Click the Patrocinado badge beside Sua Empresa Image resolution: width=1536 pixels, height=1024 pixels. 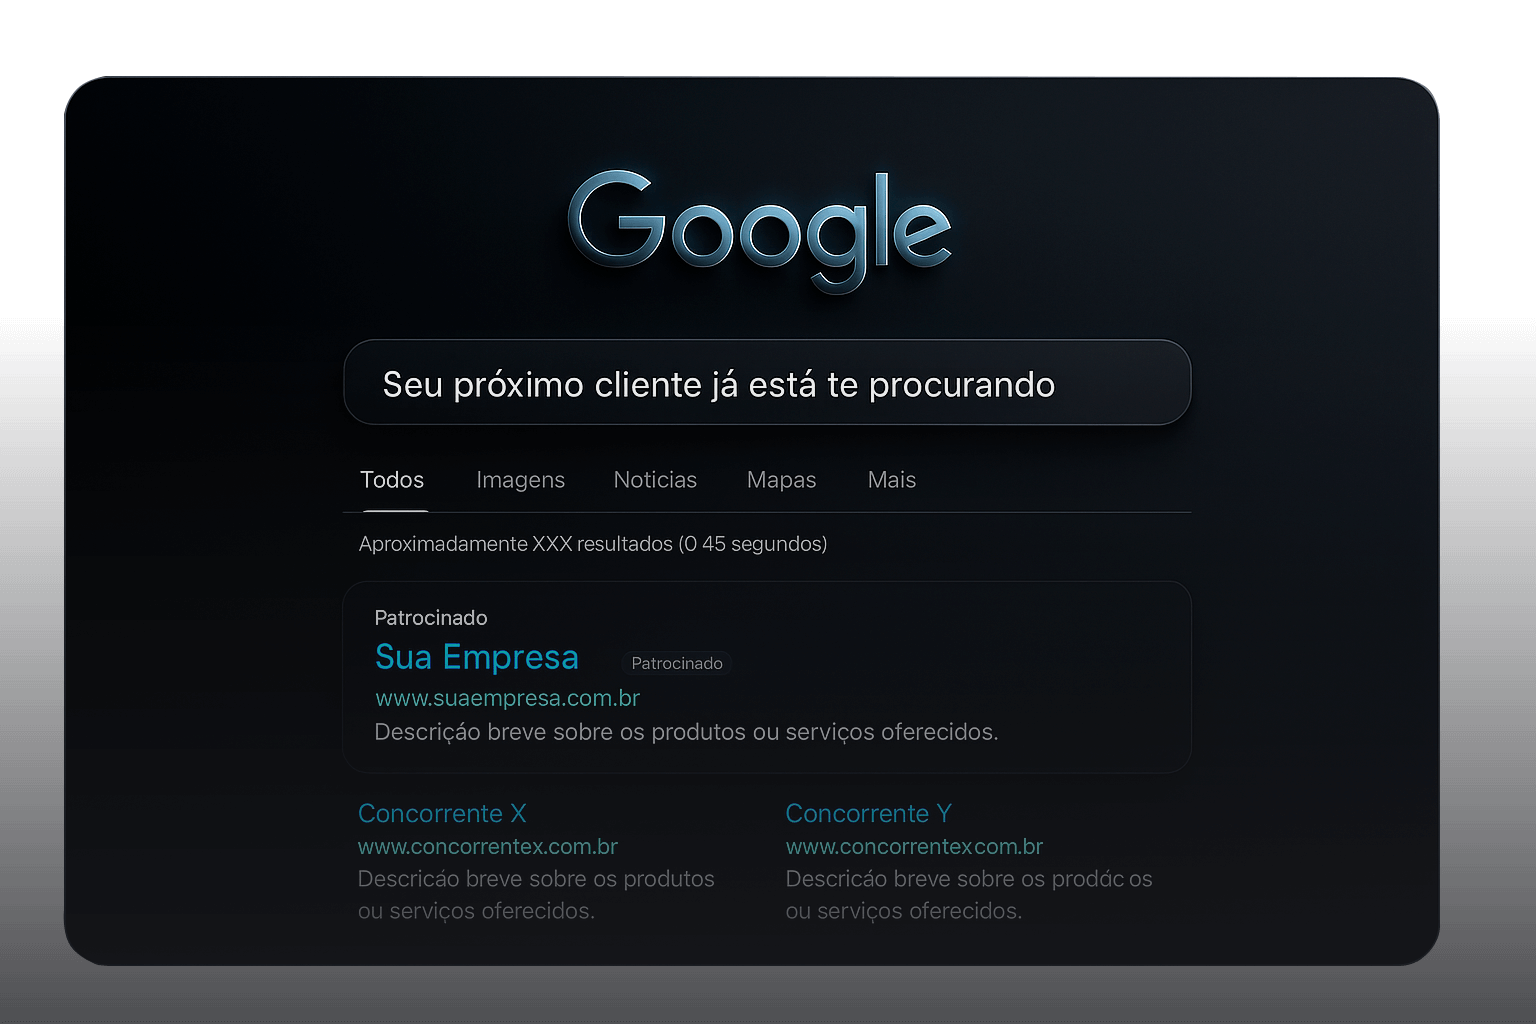tap(677, 664)
